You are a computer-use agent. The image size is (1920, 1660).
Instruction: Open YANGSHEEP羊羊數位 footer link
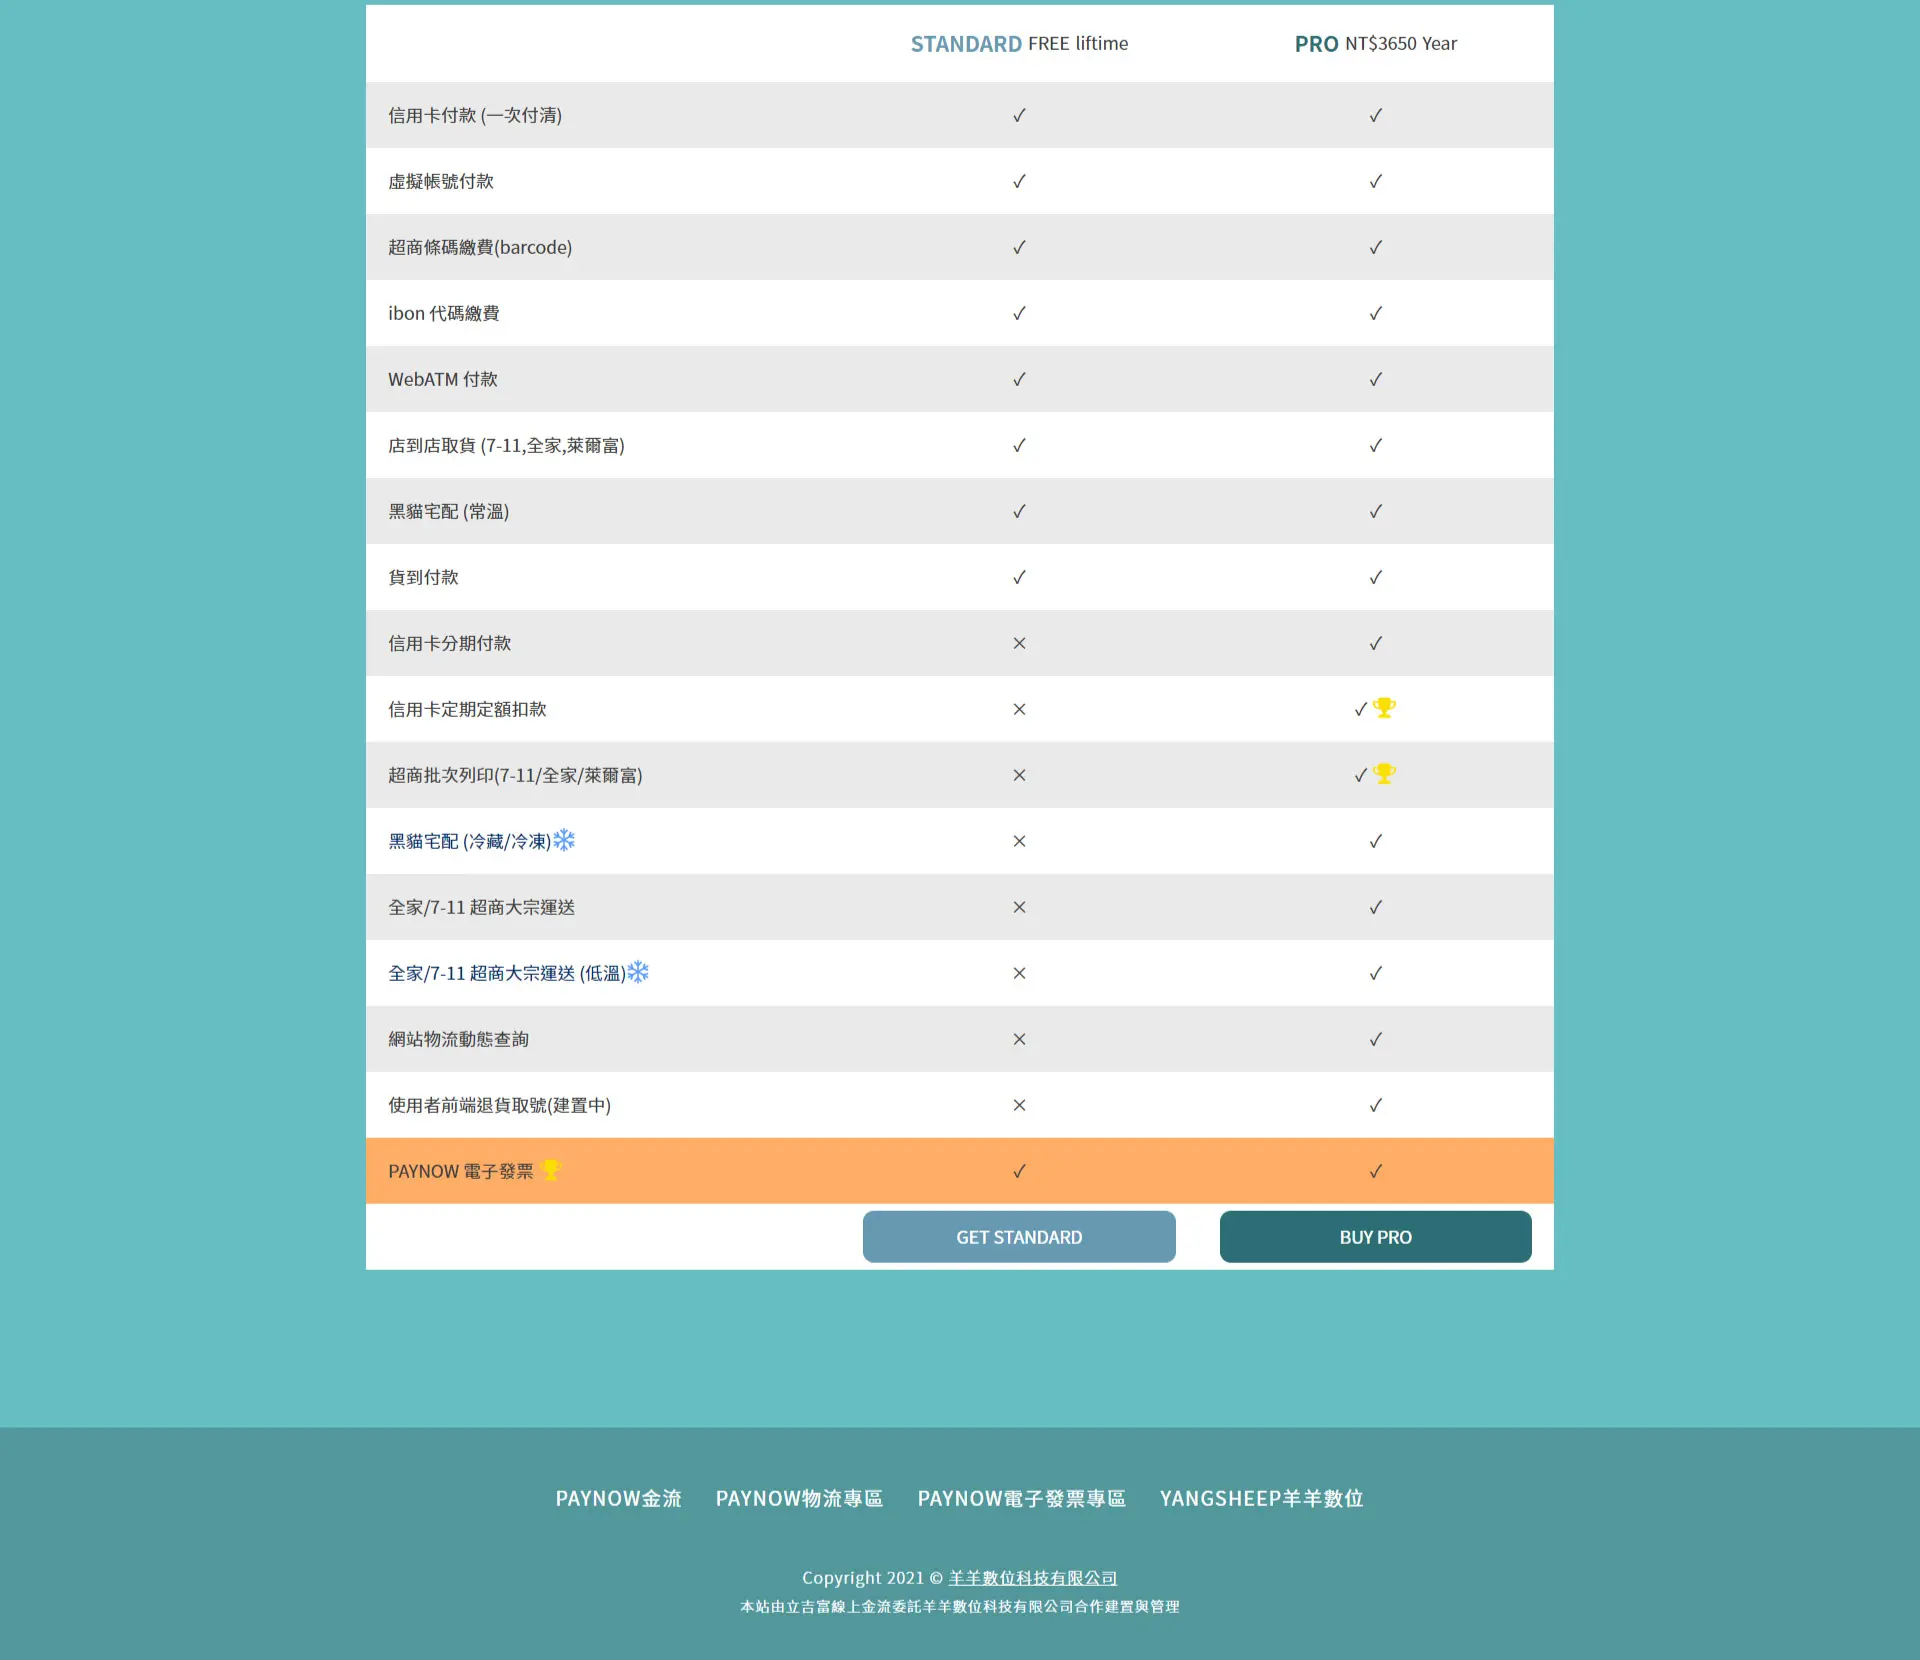tap(1261, 1498)
